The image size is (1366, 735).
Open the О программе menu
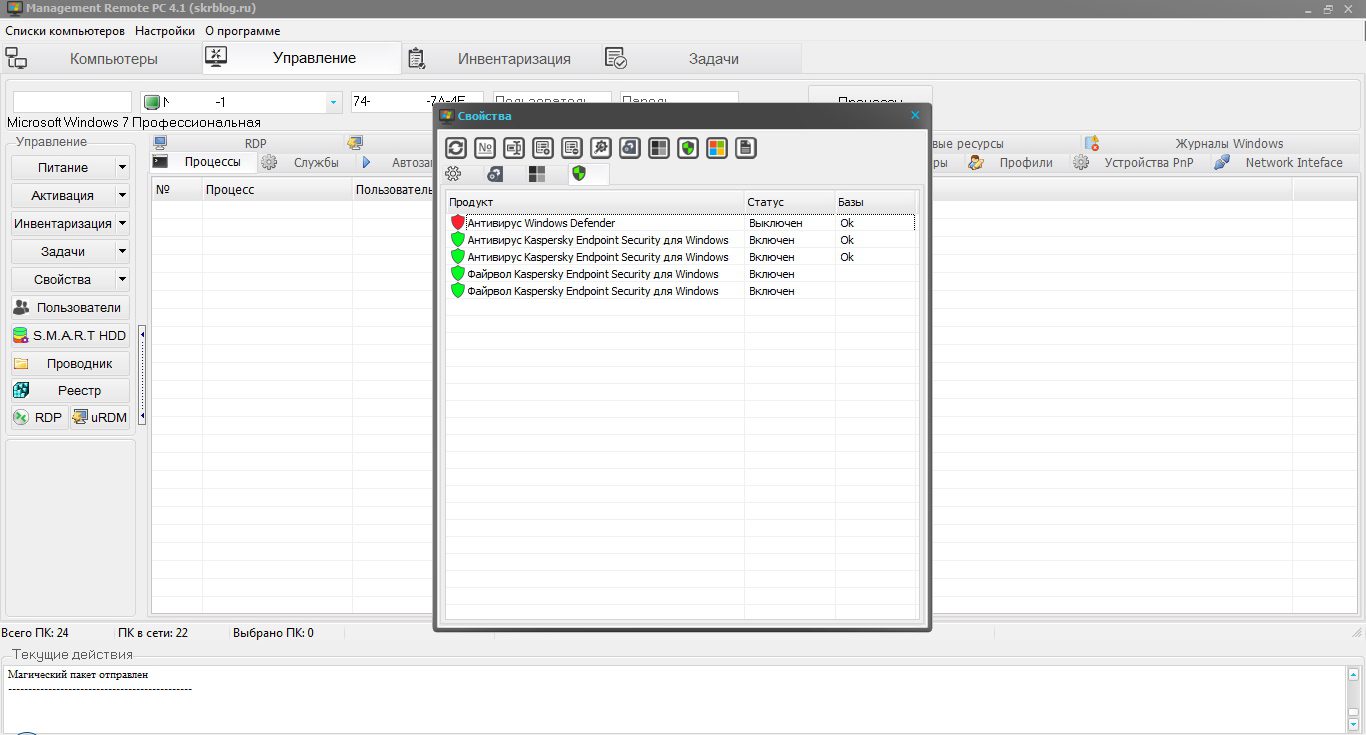tap(243, 31)
